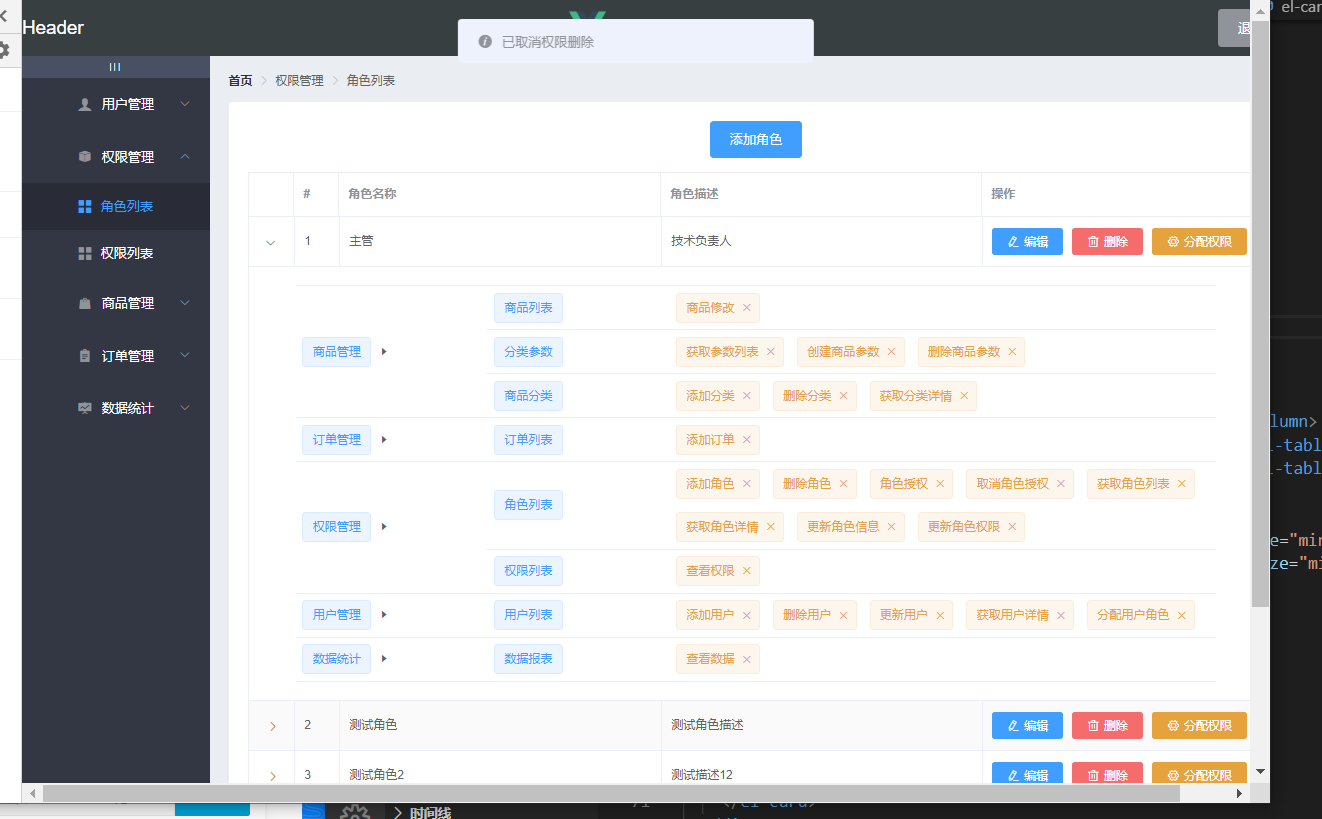Delete the 测试角色 role
This screenshot has width=1322, height=819.
point(1107,725)
